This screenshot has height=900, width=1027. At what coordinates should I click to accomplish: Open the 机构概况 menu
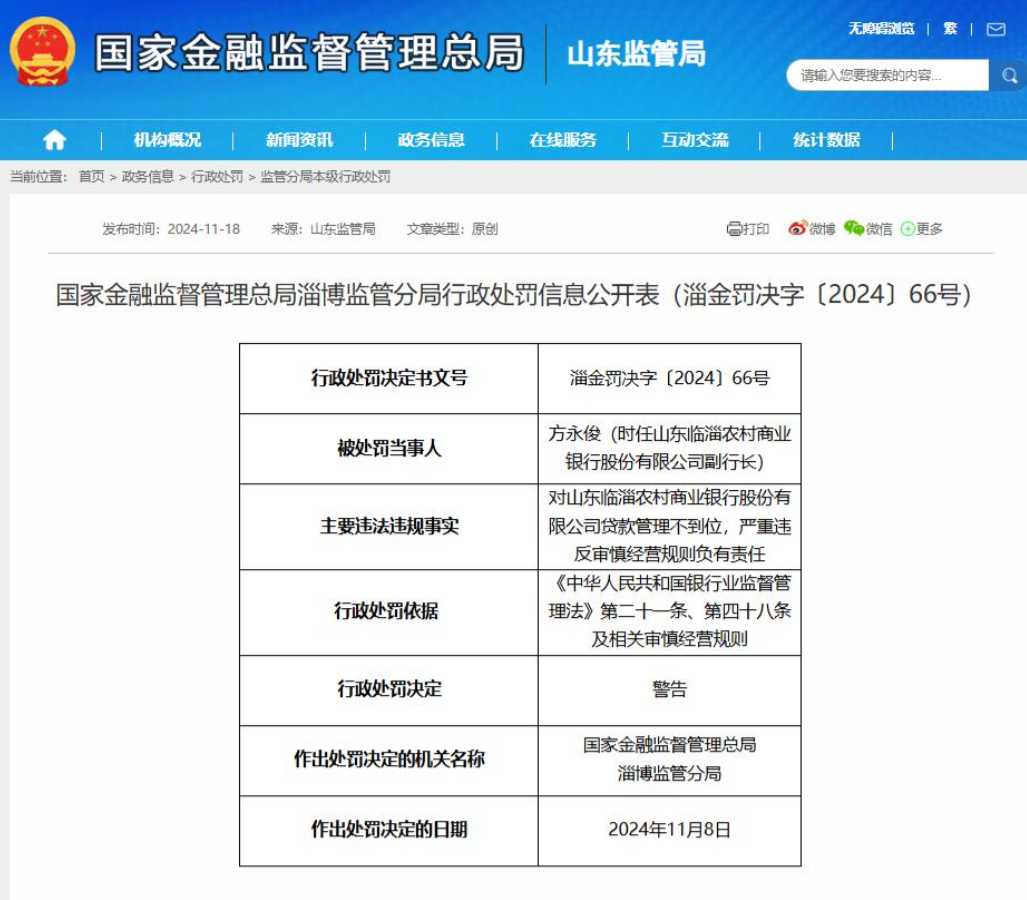[x=168, y=140]
